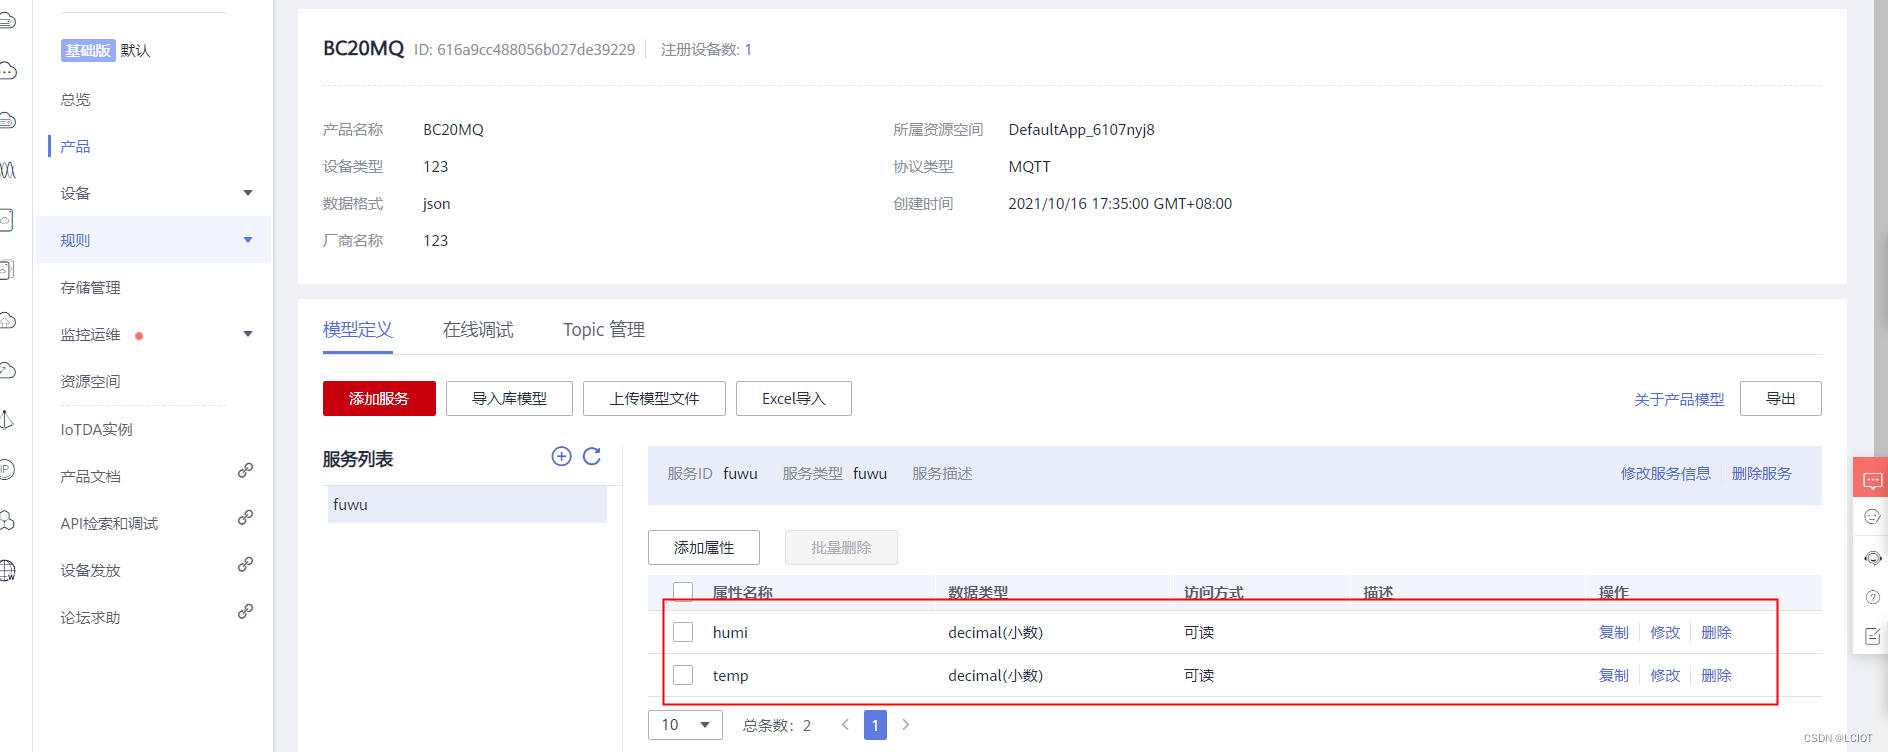Click the link icon next to 产品文档
The image size is (1888, 752).
point(245,470)
